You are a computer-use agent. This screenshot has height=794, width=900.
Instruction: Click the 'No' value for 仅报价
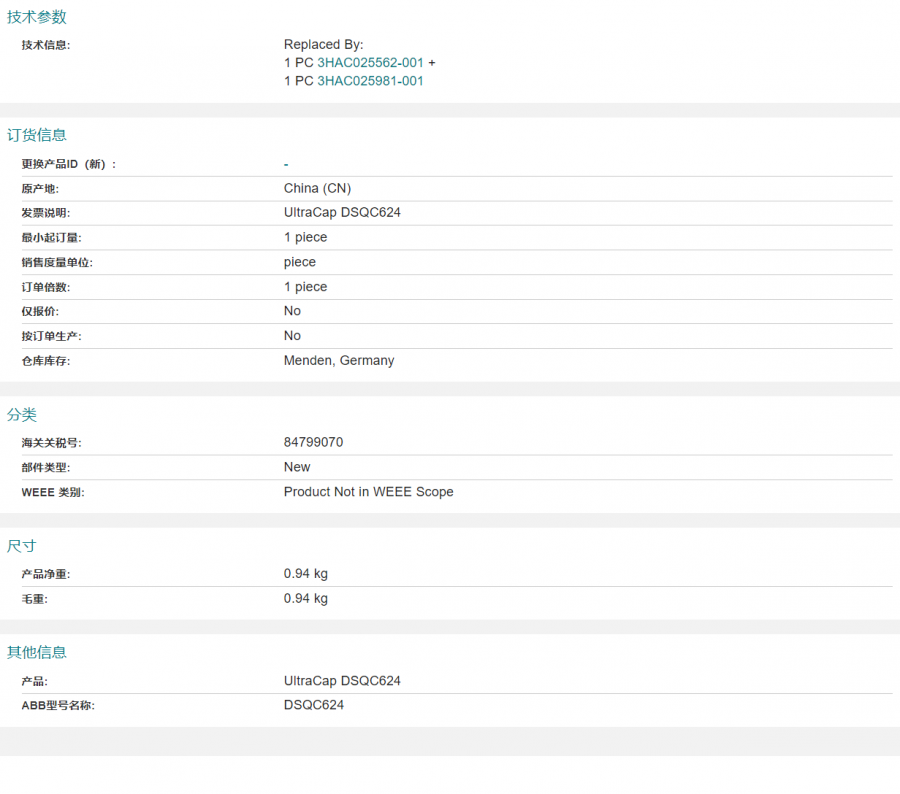click(292, 311)
